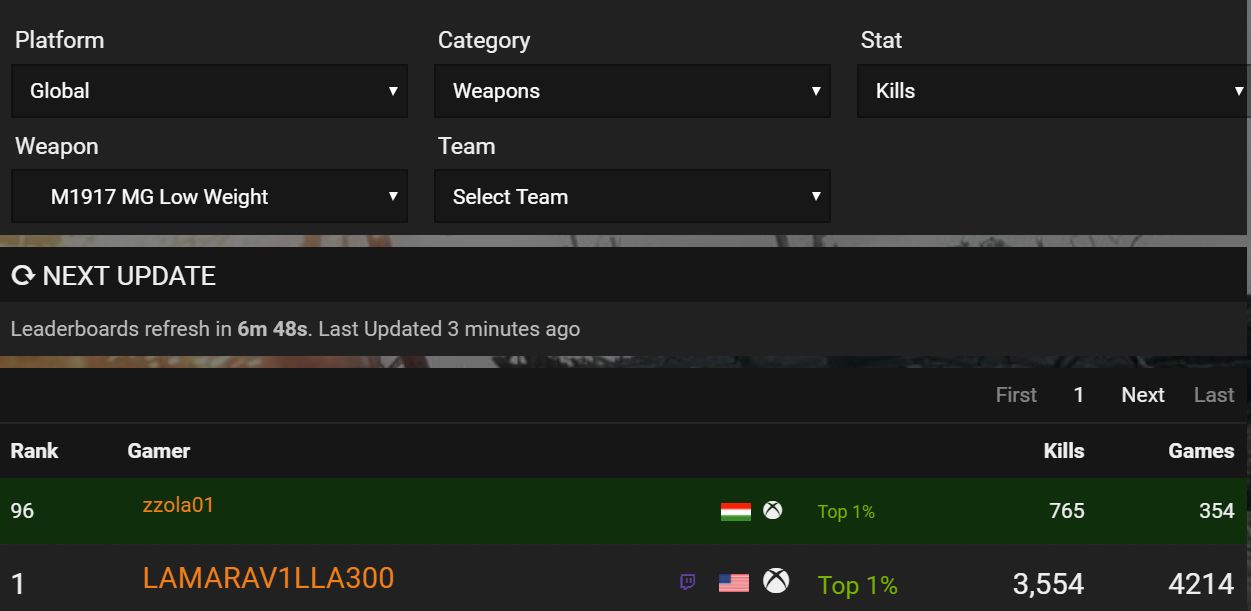Expand the Select Team dropdown
This screenshot has height=611, width=1251.
coord(632,196)
